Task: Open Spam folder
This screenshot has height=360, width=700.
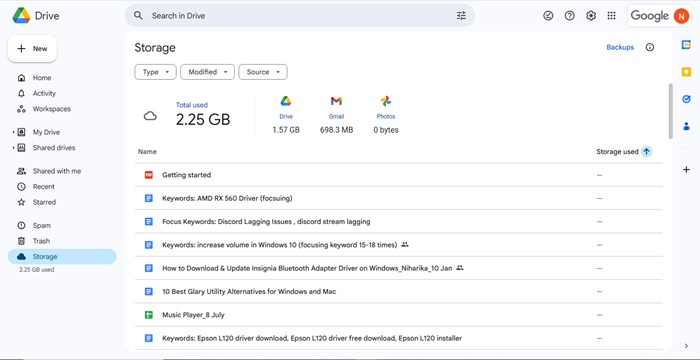Action: (42, 226)
